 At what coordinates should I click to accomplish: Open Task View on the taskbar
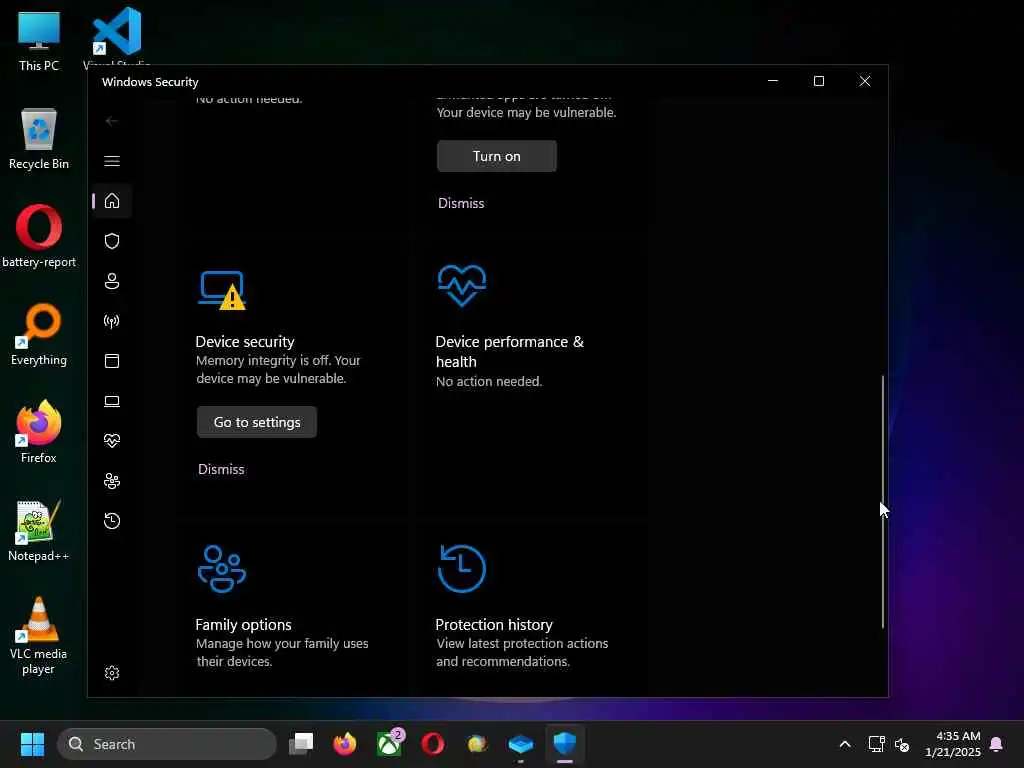[x=301, y=744]
